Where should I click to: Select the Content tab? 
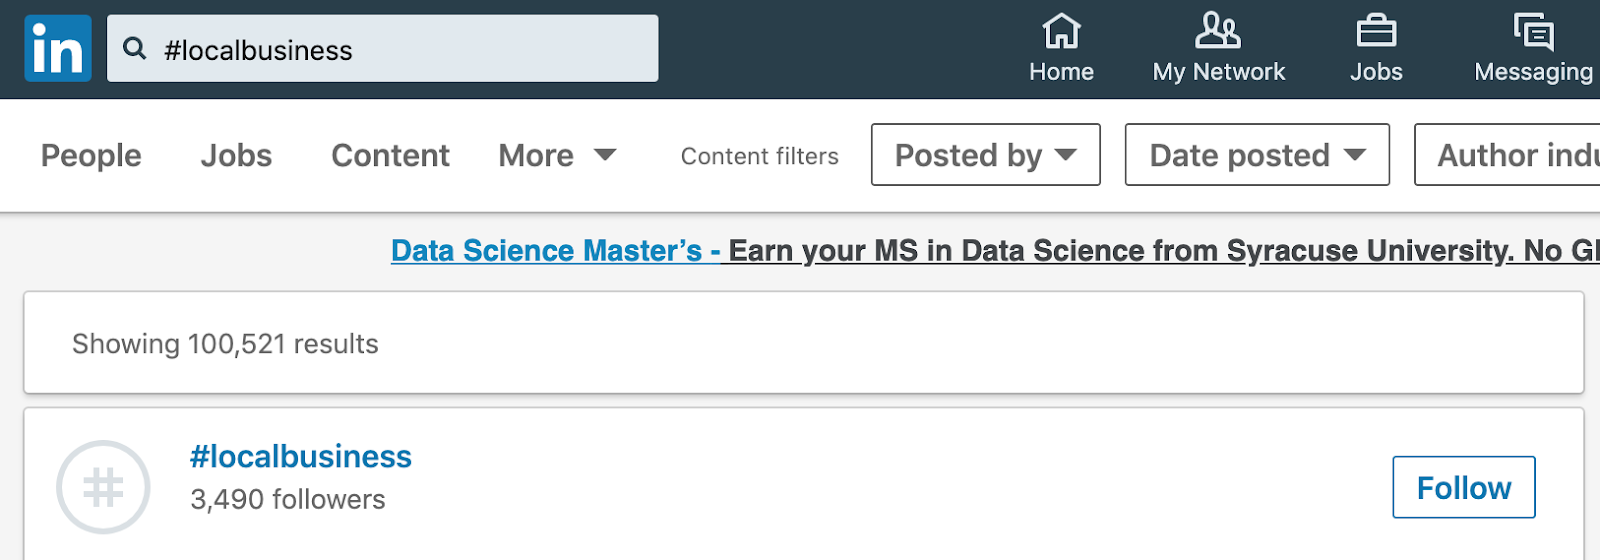click(390, 155)
